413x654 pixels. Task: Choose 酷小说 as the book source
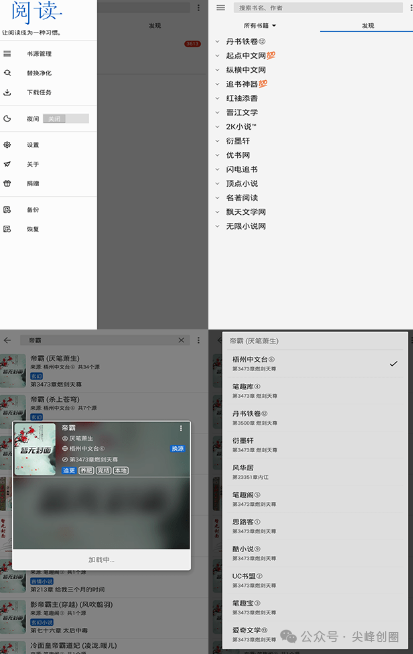click(x=315, y=553)
